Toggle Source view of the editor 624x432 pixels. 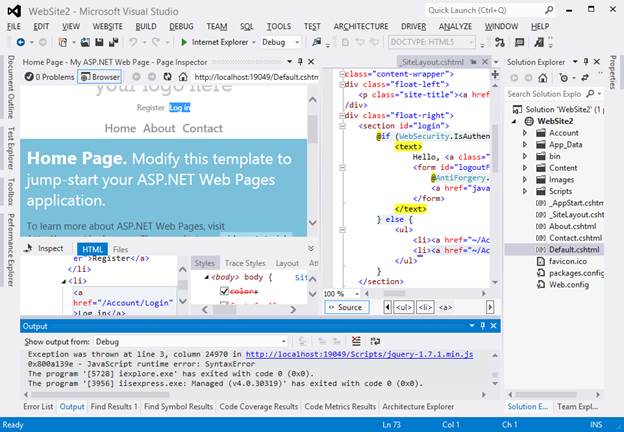click(x=347, y=307)
